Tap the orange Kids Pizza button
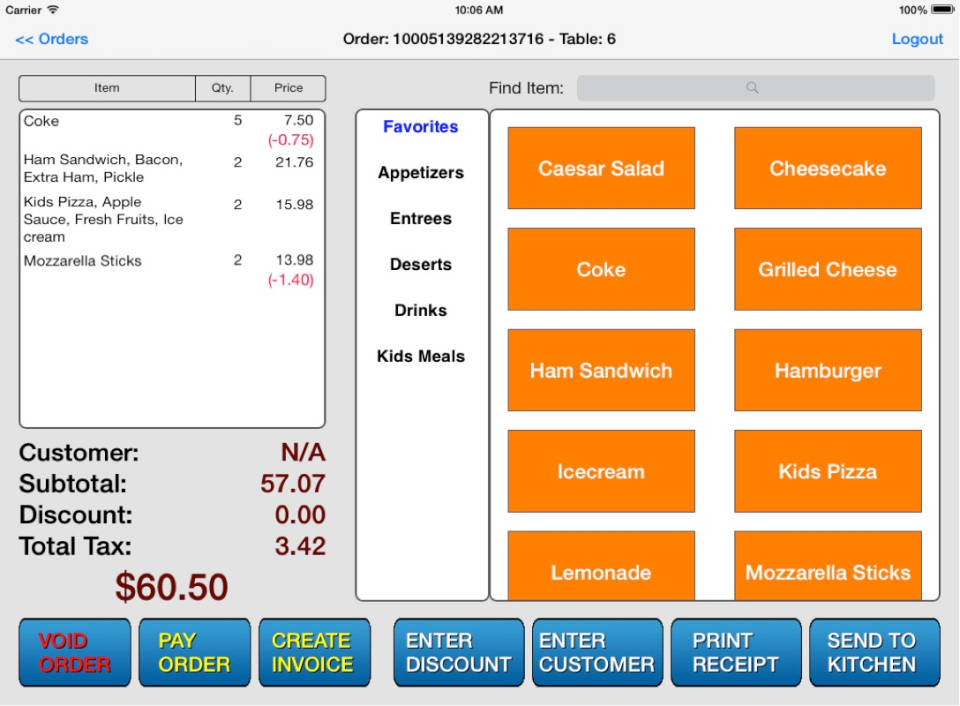 (828, 471)
